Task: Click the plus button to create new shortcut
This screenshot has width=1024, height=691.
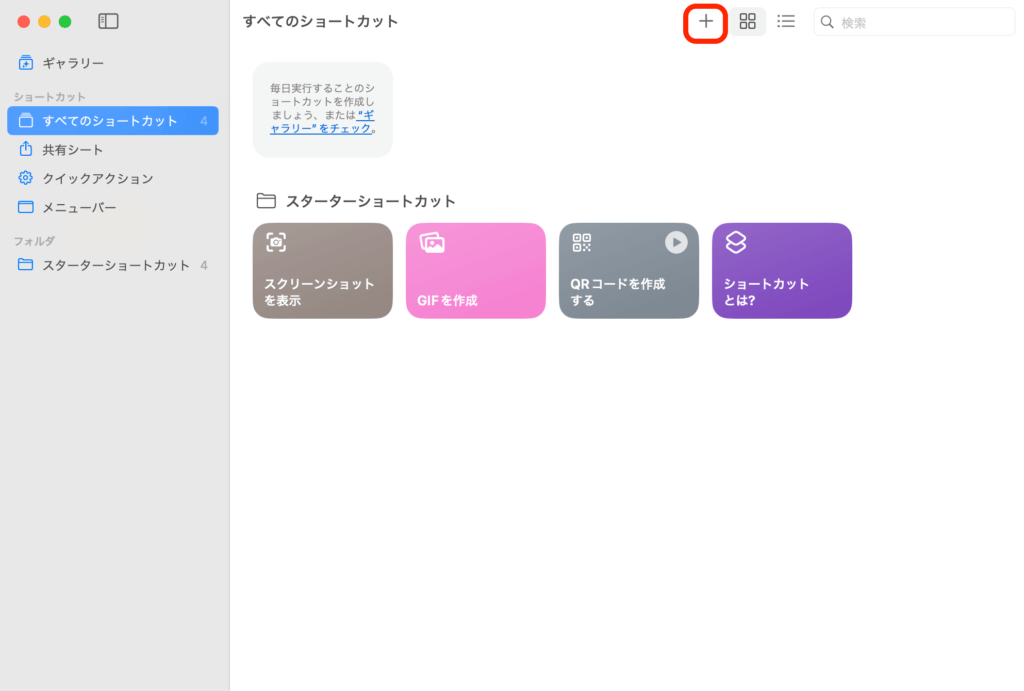Action: [705, 21]
